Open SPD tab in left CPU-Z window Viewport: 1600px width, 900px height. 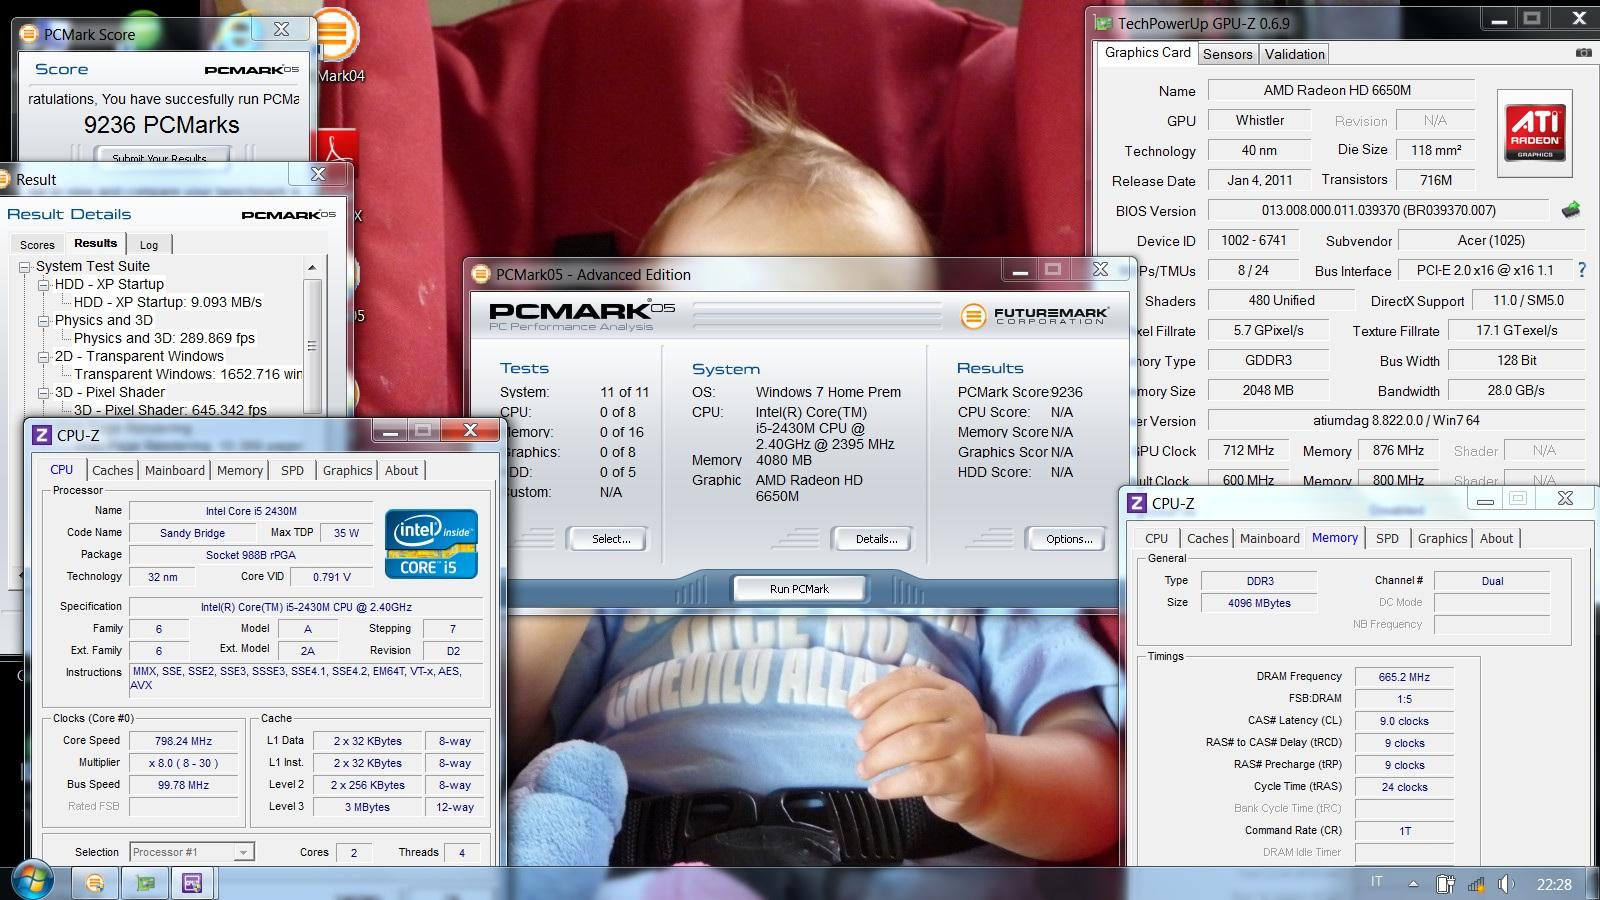(x=292, y=470)
